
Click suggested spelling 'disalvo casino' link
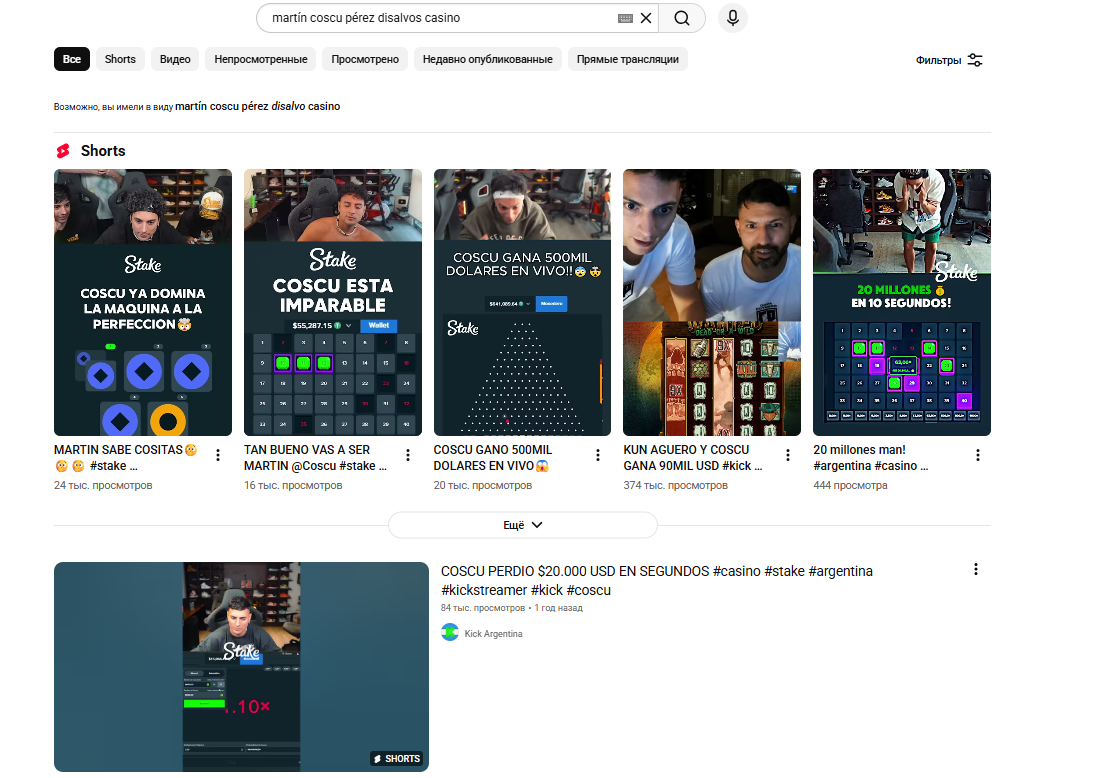tap(257, 106)
